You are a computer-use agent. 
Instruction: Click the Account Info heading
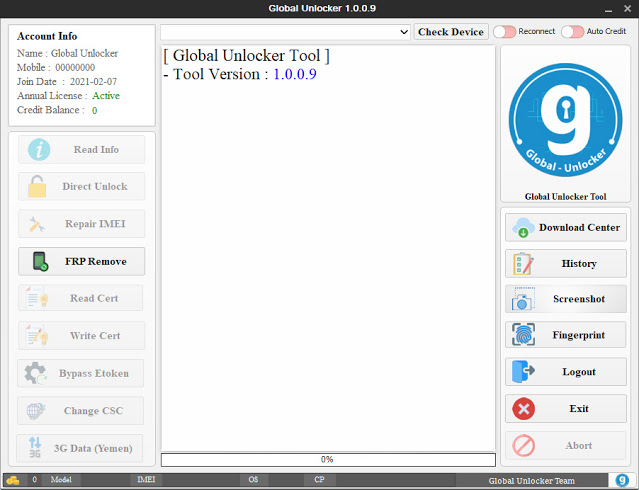tap(47, 36)
